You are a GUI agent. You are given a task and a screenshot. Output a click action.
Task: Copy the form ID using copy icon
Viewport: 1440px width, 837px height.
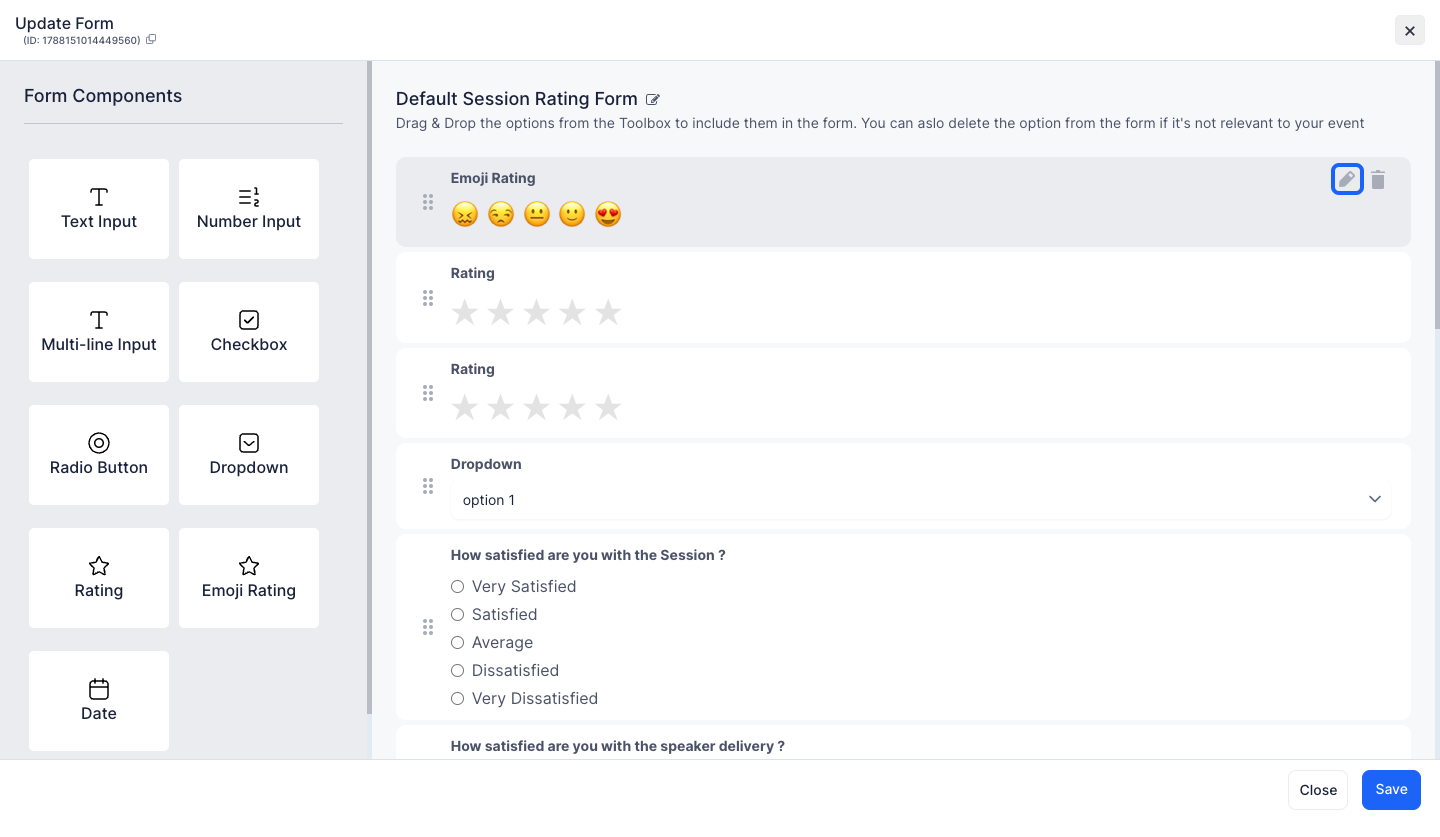pyautogui.click(x=151, y=40)
